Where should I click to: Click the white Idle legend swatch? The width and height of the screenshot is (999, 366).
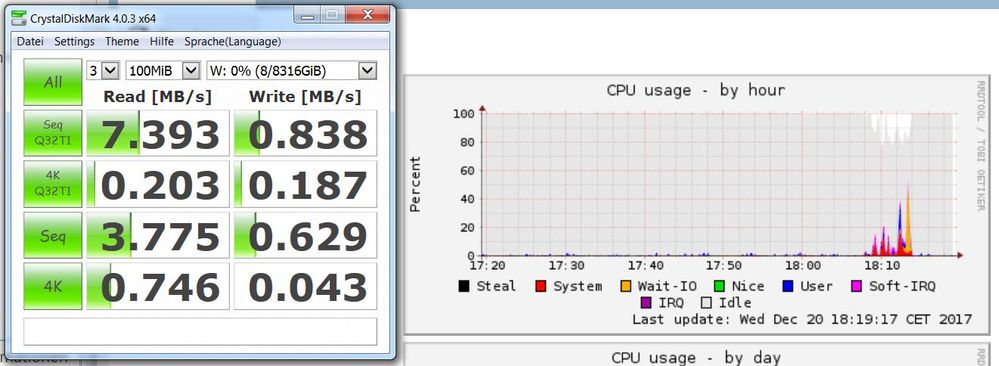click(x=707, y=303)
